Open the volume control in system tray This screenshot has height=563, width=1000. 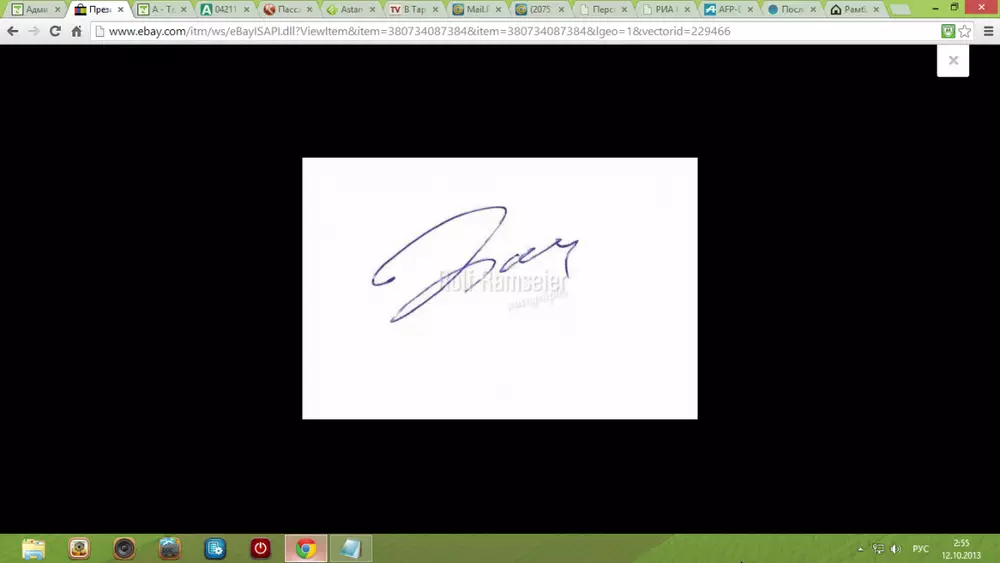click(x=895, y=549)
